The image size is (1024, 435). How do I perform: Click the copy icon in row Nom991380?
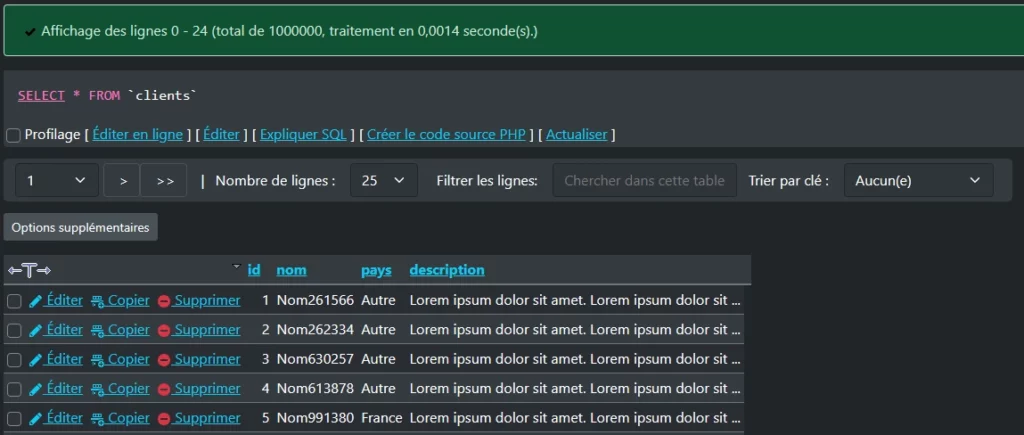(x=98, y=419)
